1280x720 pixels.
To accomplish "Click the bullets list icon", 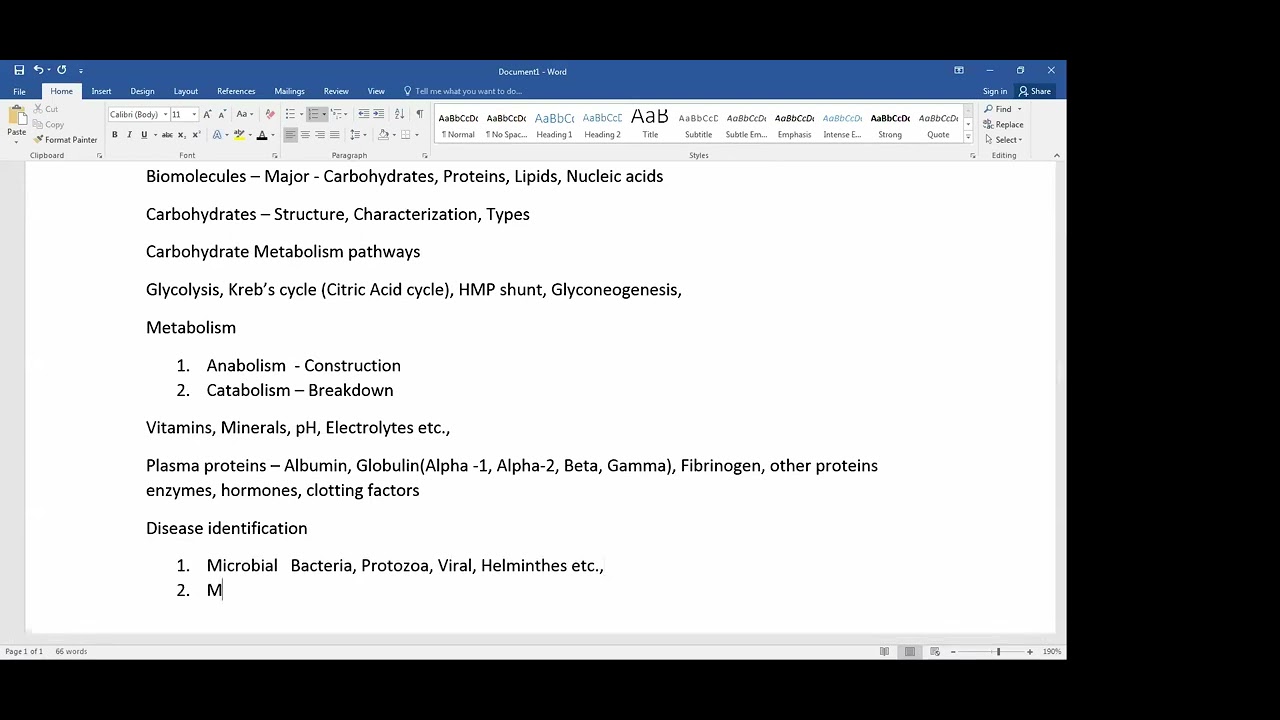I will click(x=290, y=114).
